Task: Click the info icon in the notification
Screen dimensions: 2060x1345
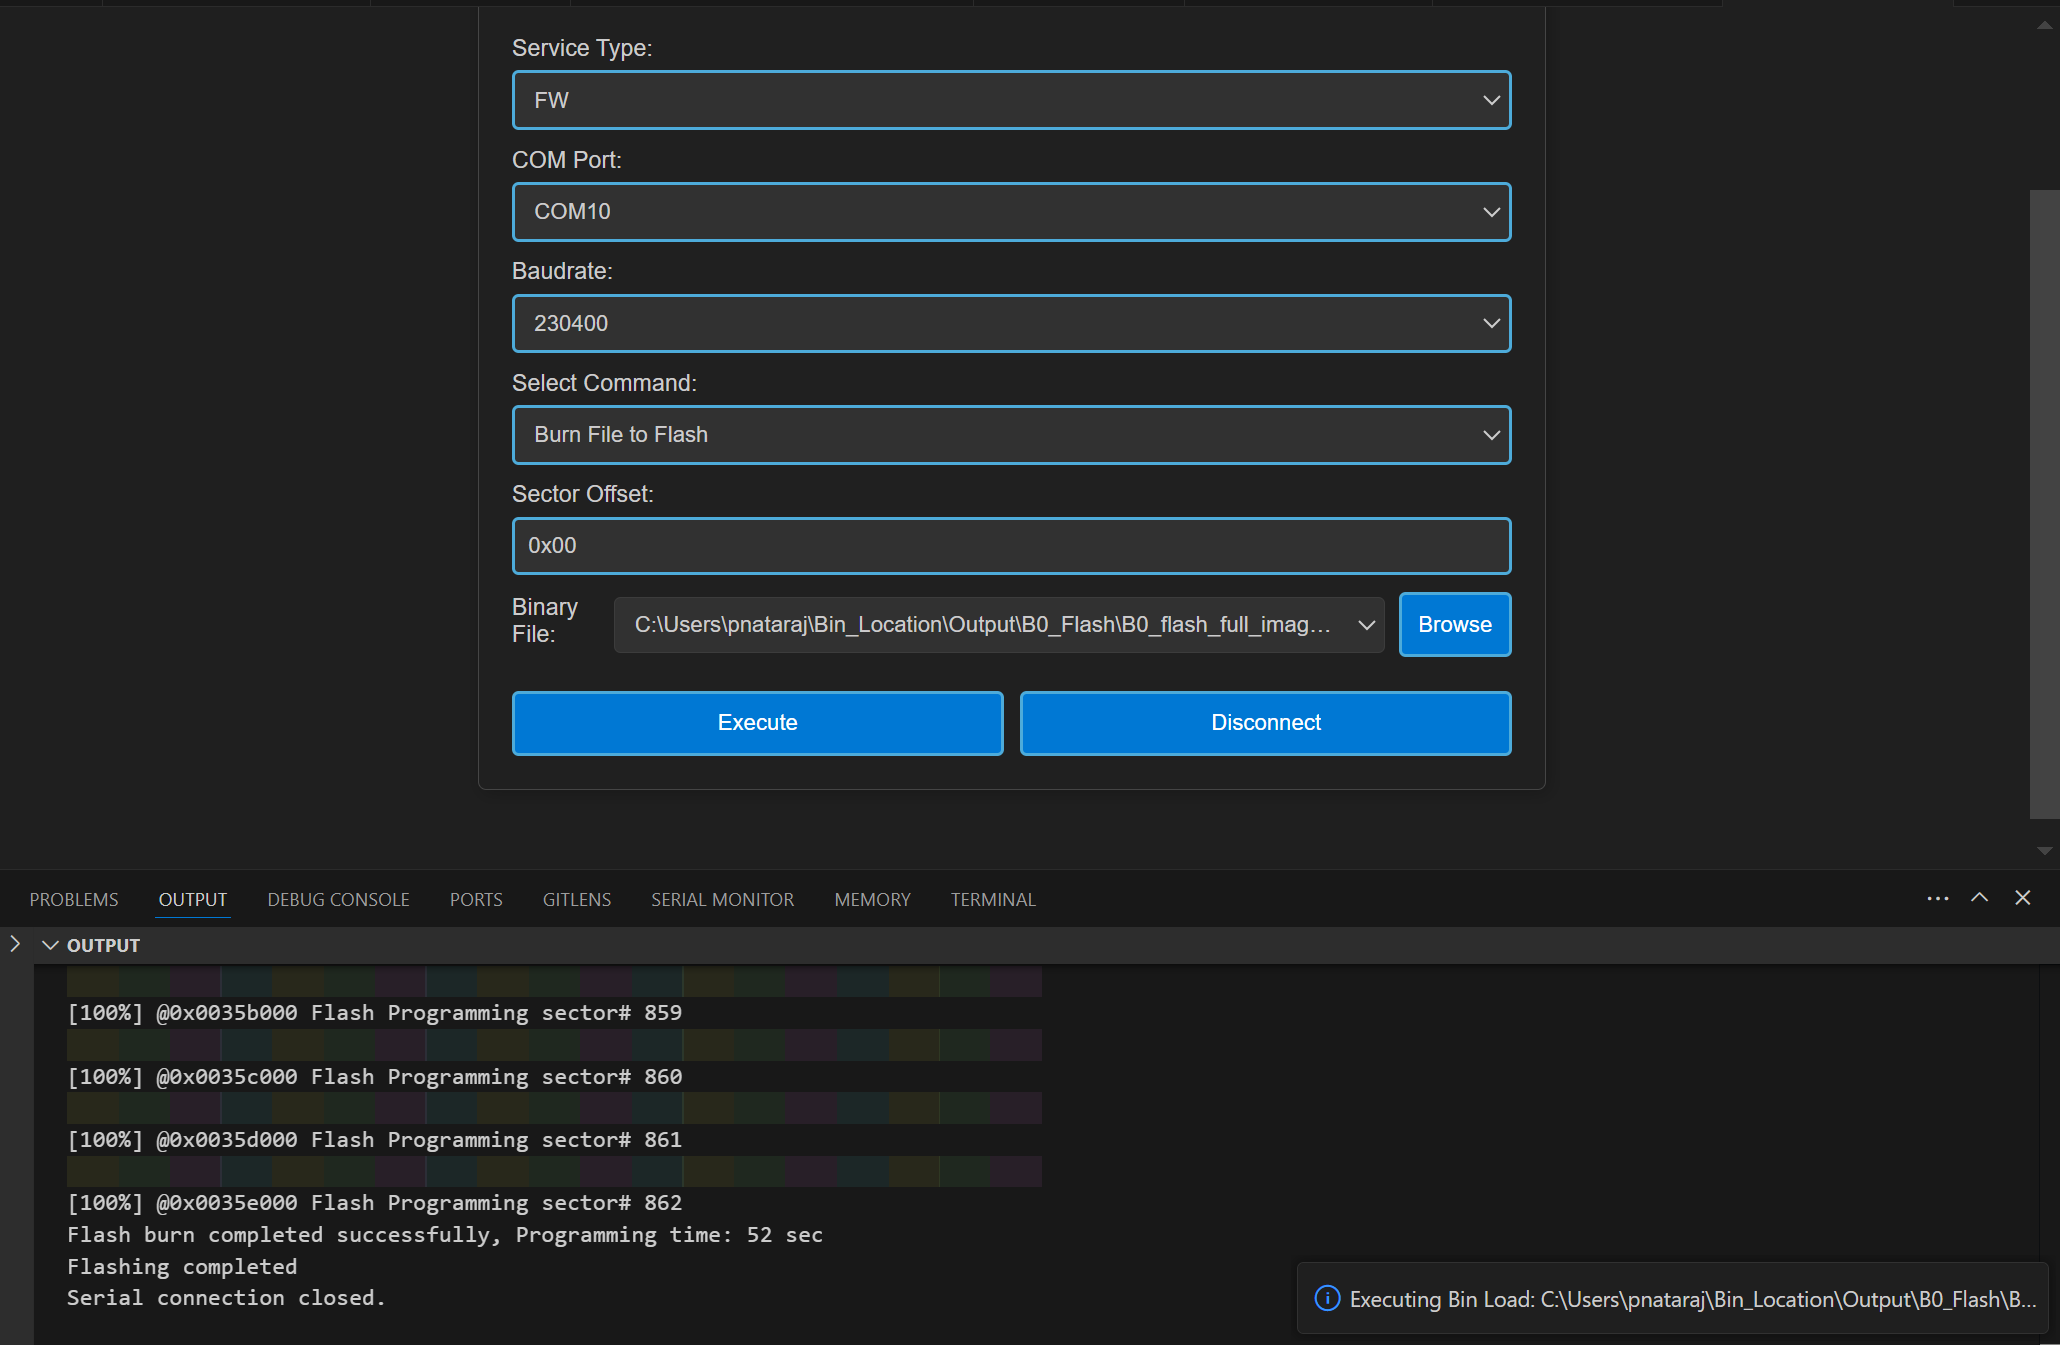Action: (x=1327, y=1298)
